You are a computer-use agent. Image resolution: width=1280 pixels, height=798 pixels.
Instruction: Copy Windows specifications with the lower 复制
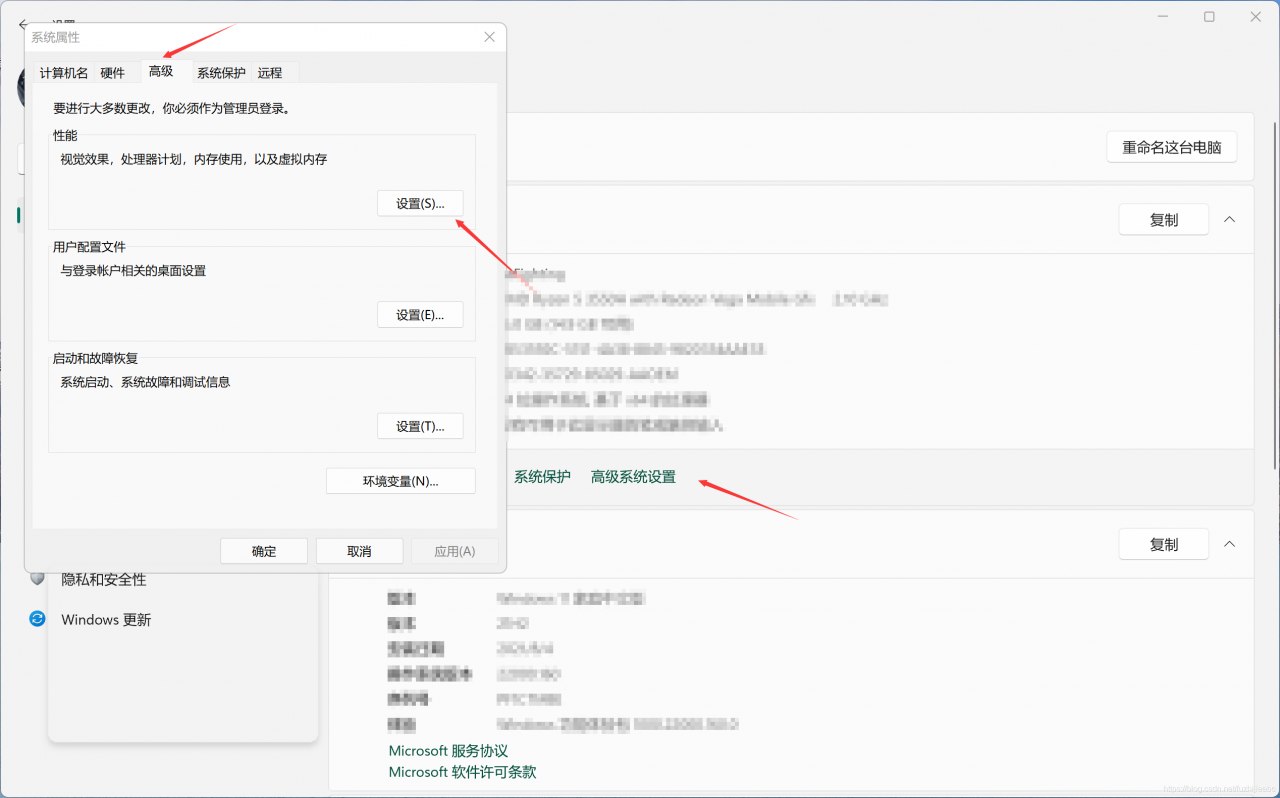tap(1164, 545)
